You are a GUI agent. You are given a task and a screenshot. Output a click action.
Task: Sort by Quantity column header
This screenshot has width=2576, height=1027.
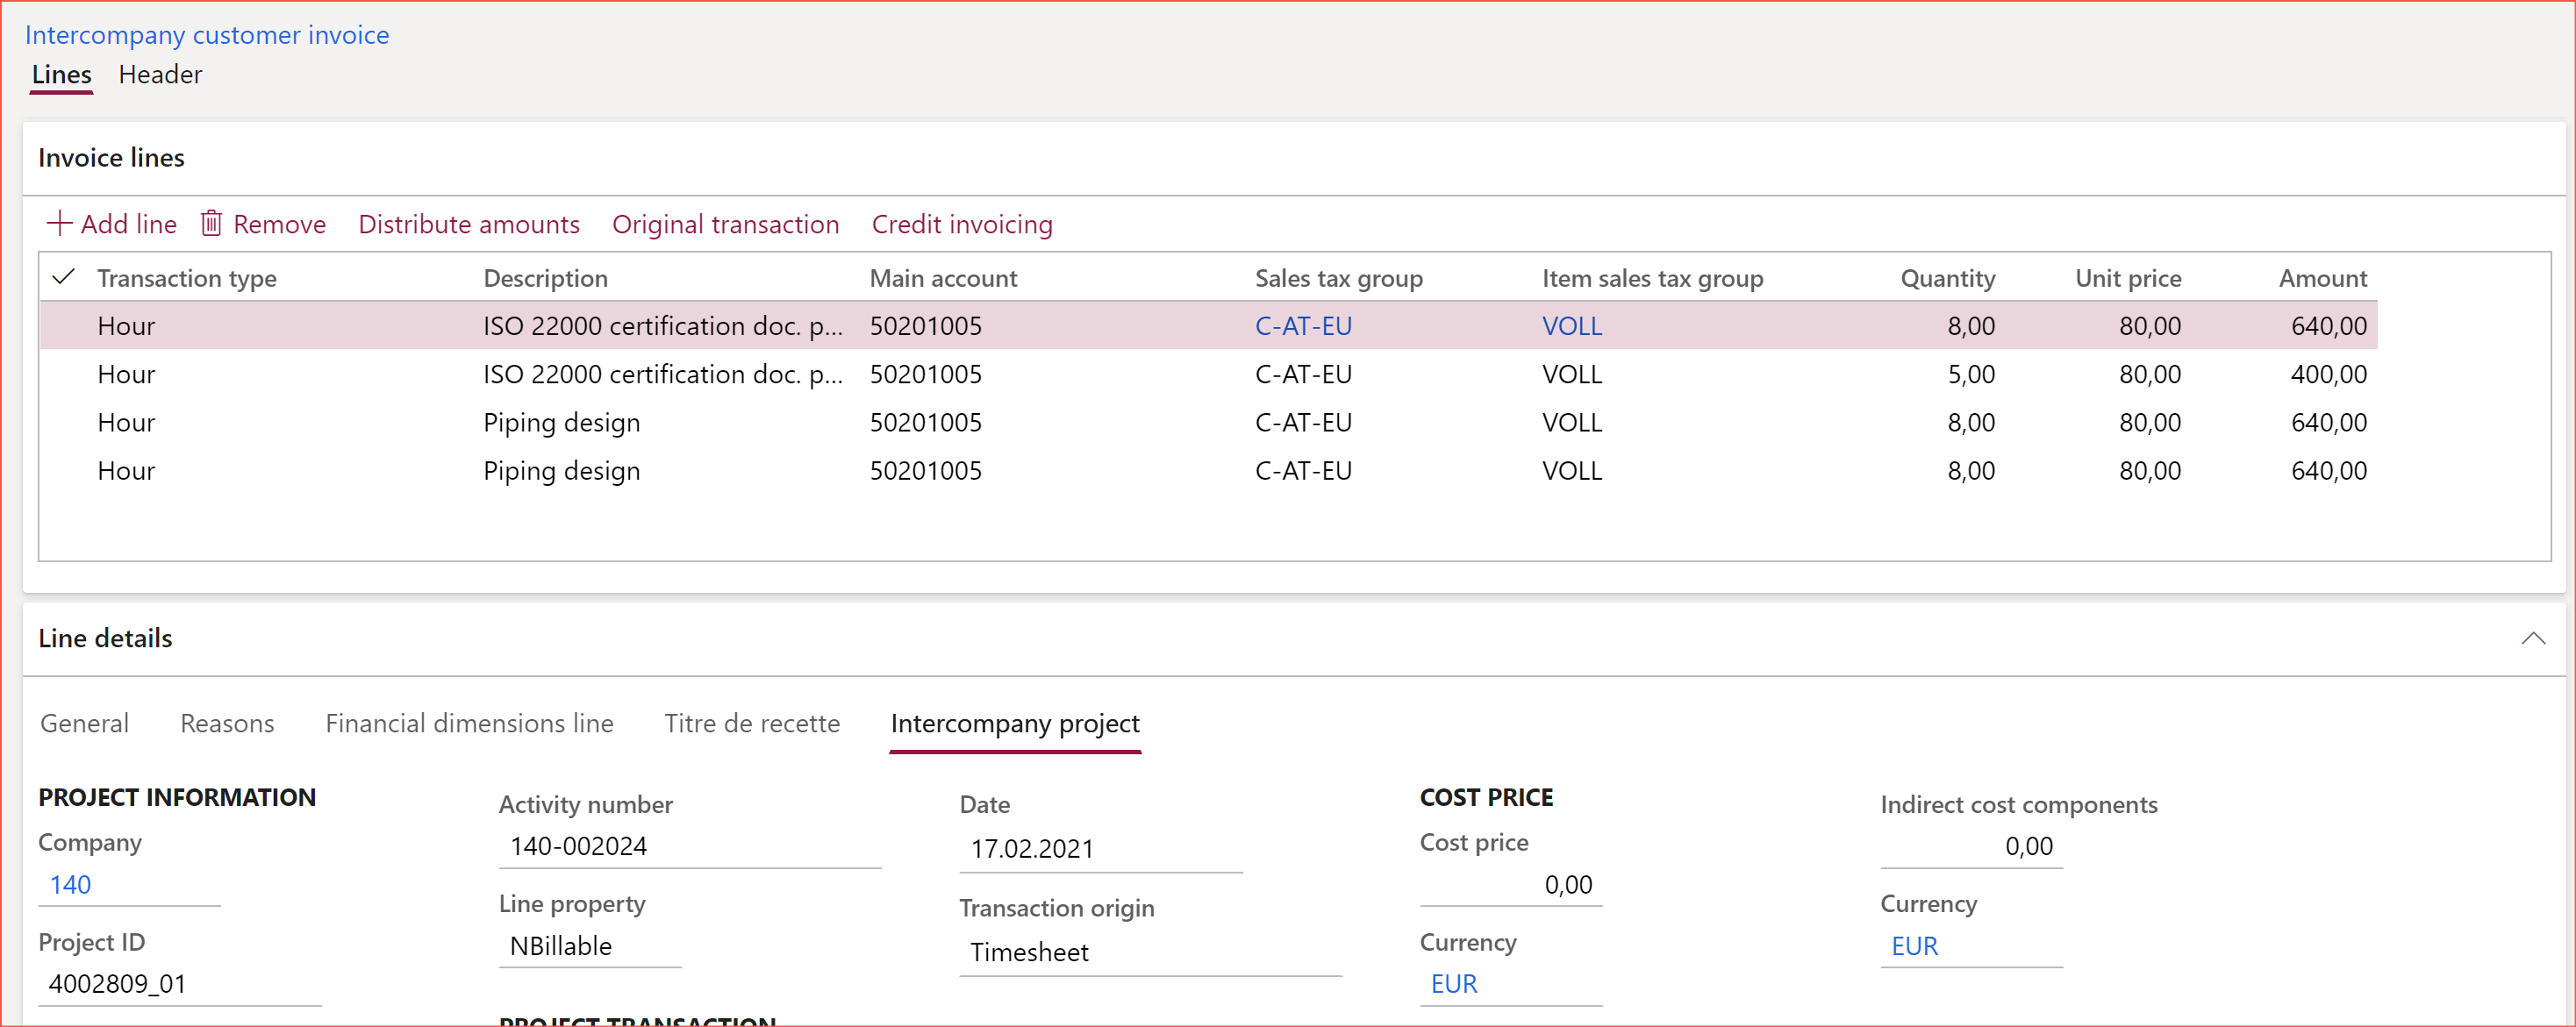(1947, 278)
